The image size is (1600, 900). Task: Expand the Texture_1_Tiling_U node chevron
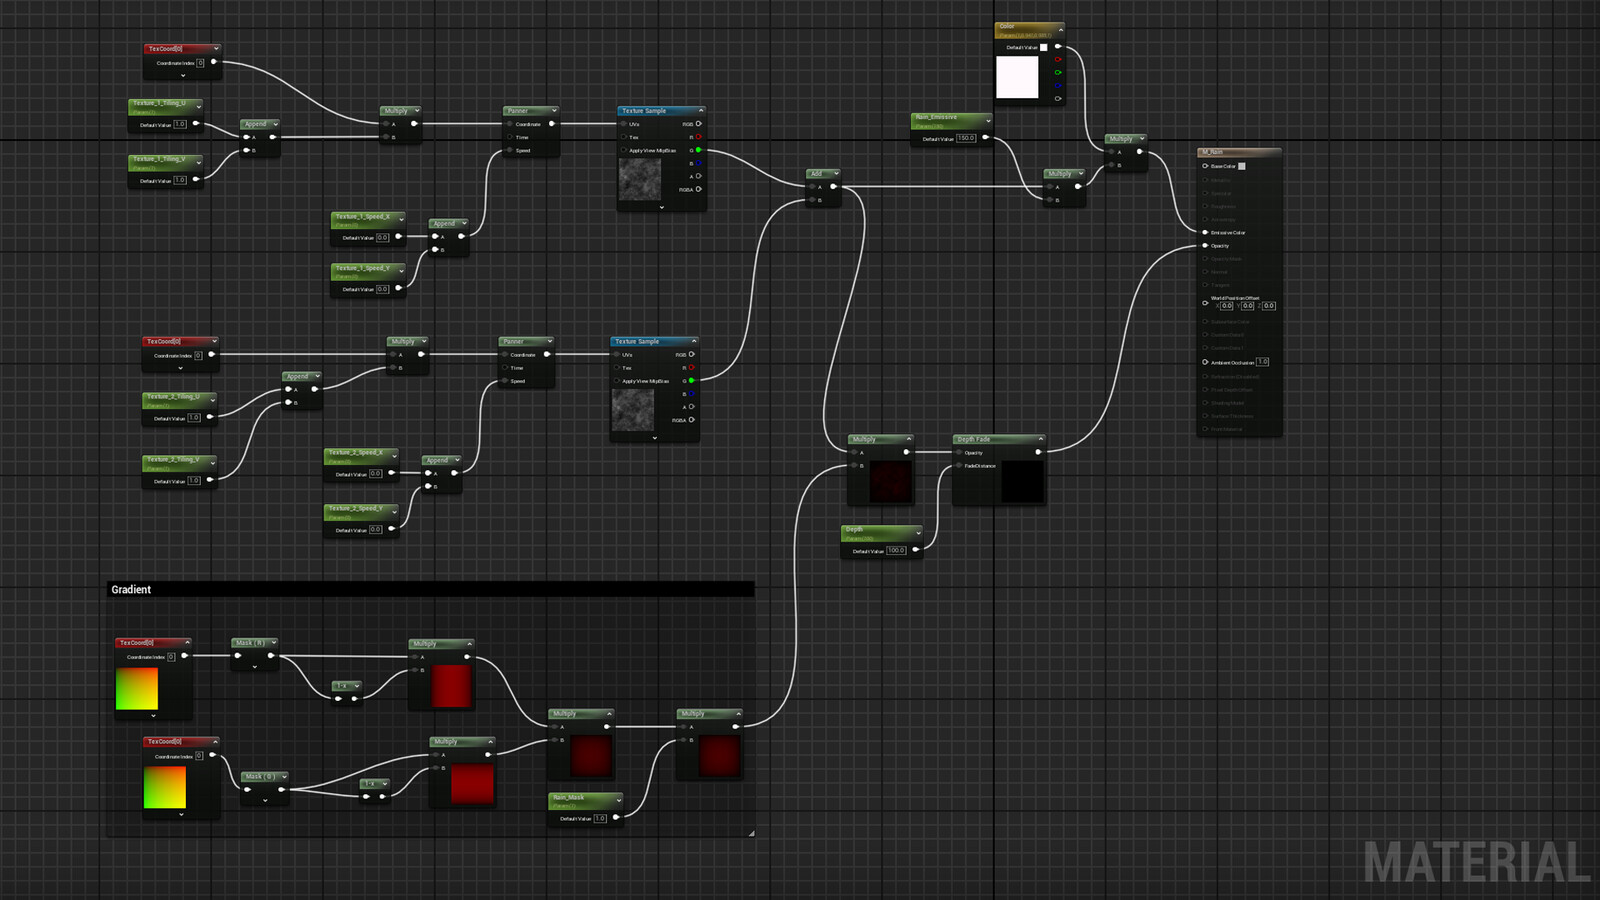coord(198,105)
